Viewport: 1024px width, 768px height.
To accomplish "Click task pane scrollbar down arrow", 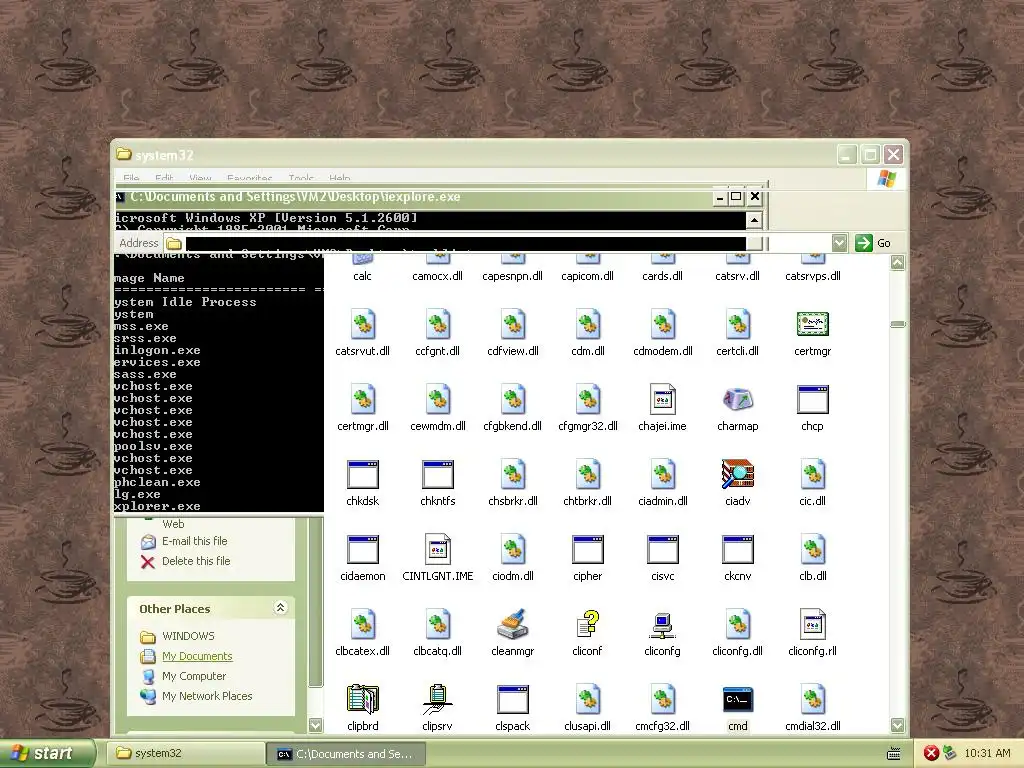I will pyautogui.click(x=315, y=725).
